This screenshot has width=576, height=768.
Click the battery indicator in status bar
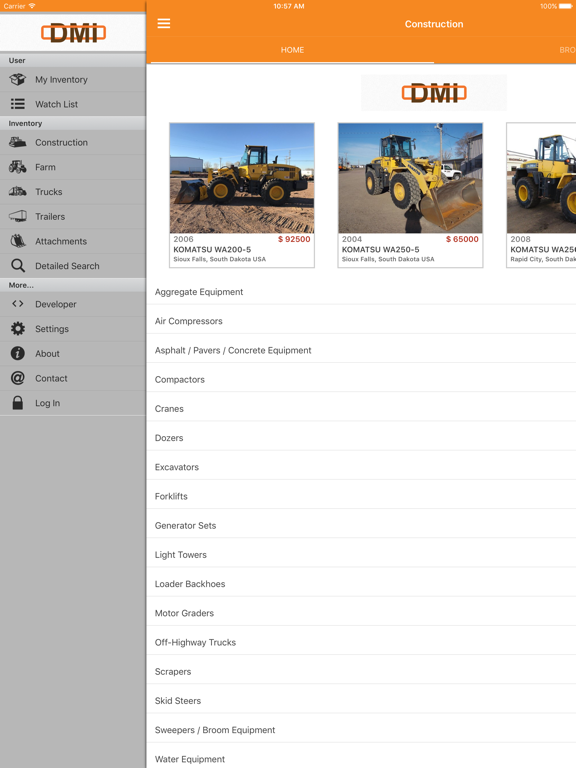tap(565, 6)
